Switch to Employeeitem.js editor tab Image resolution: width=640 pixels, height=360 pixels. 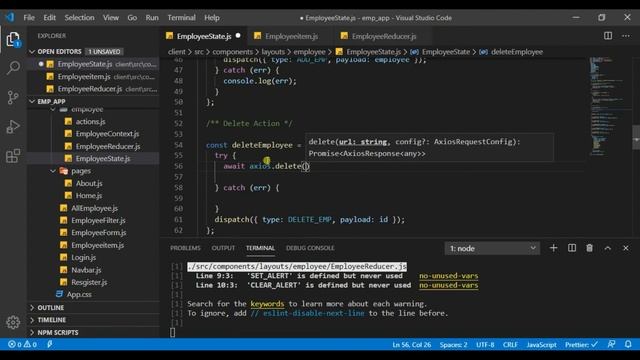point(291,36)
